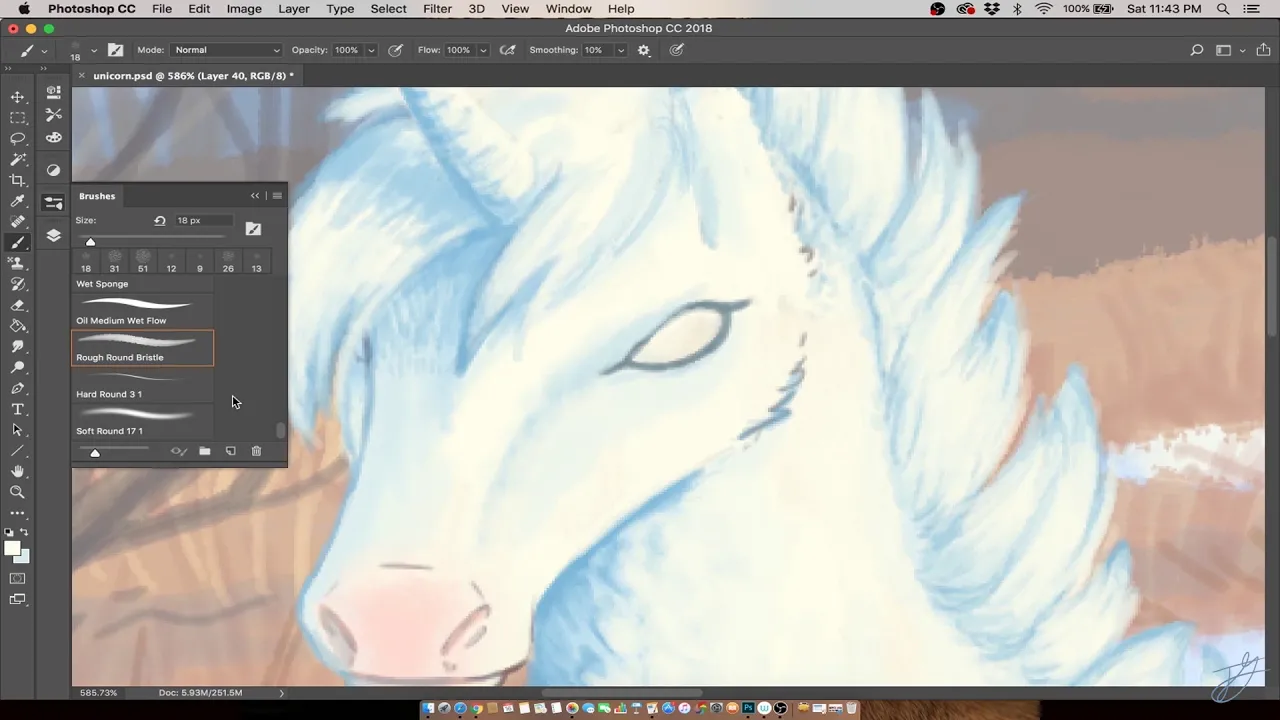Viewport: 1280px width, 720px height.
Task: Open the Smoothing value dropdown
Action: [x=620, y=50]
